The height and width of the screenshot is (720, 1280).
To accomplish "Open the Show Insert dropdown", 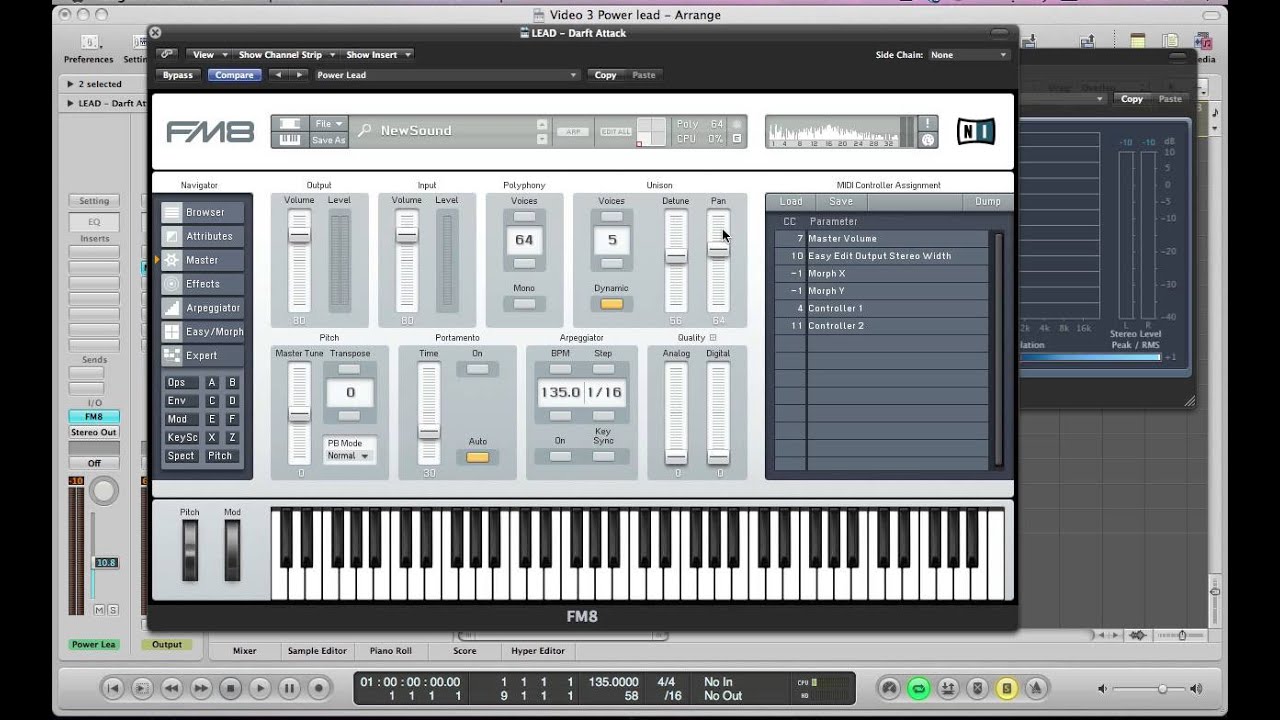I will [x=377, y=54].
